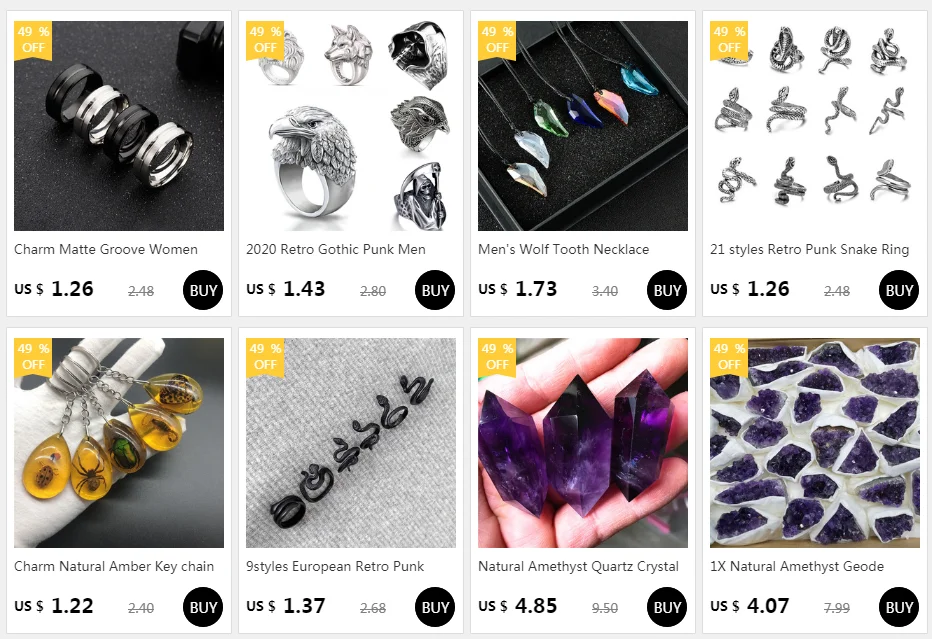Open the wolf tooth necklace product image
The height and width of the screenshot is (639, 932).
pyautogui.click(x=582, y=126)
